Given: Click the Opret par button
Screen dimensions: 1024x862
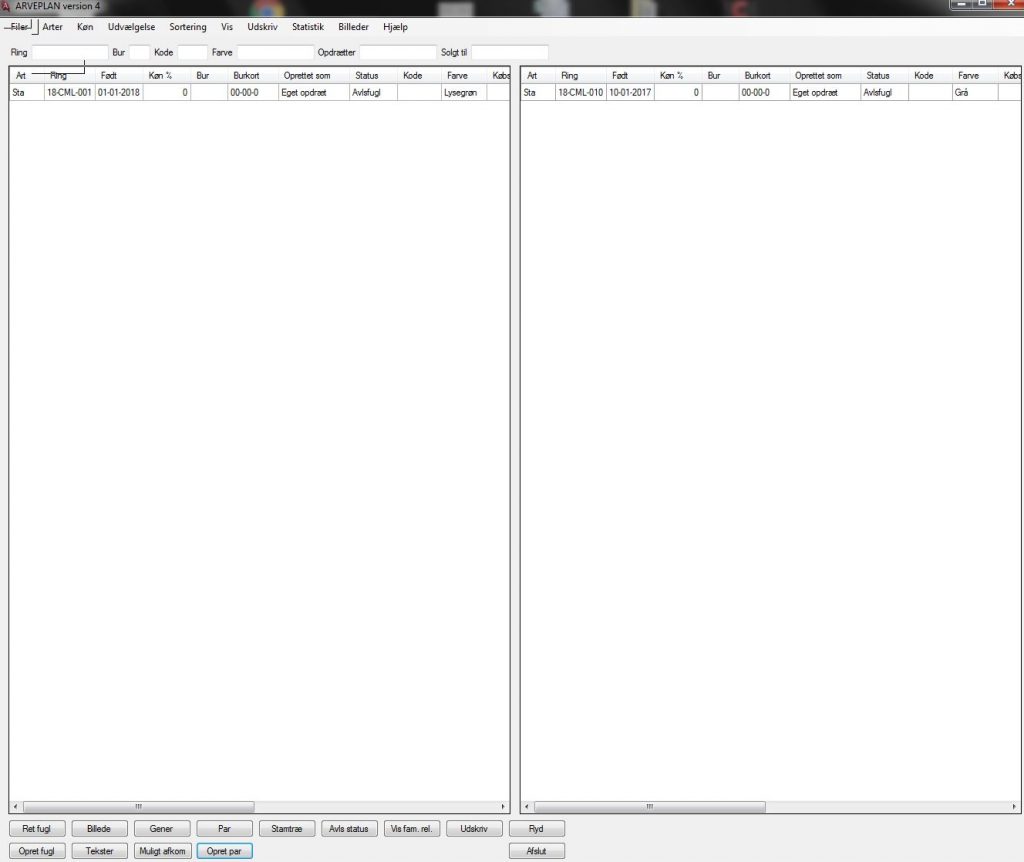Looking at the screenshot, I should click(x=224, y=851).
